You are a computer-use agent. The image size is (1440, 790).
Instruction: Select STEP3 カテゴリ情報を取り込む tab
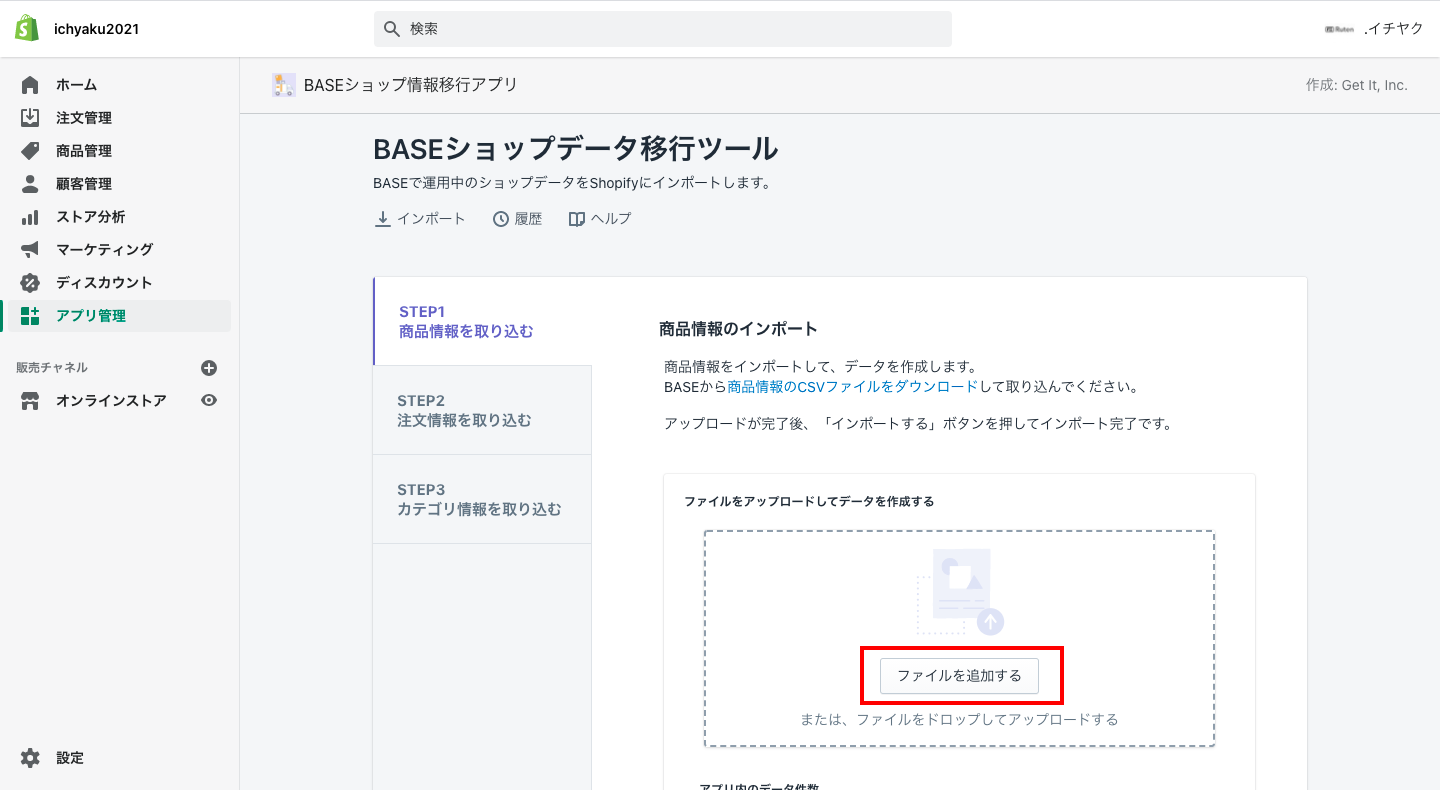482,499
